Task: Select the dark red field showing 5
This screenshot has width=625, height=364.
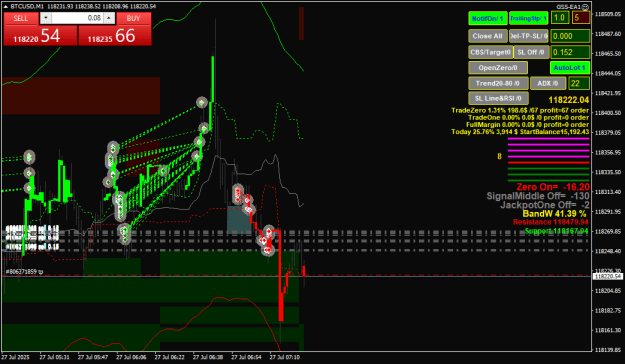Action: point(581,18)
